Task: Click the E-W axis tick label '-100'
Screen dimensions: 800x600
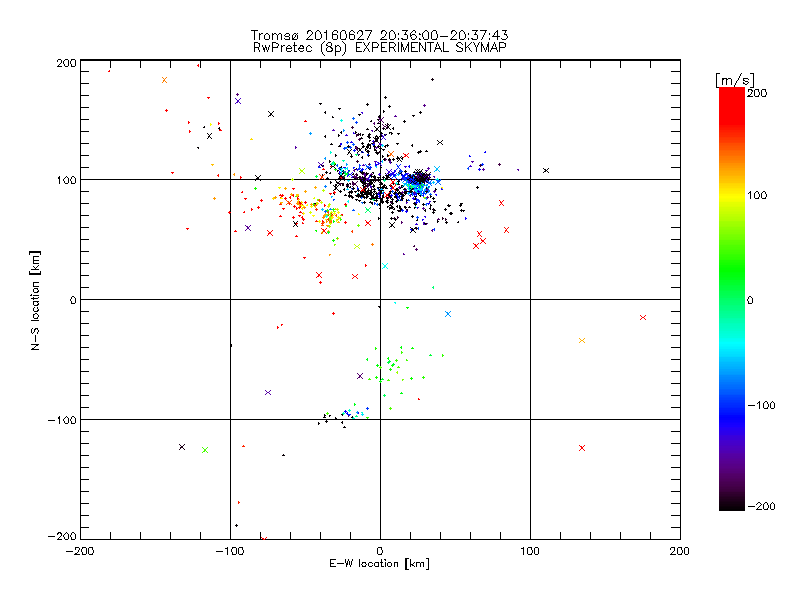Action: (230, 551)
